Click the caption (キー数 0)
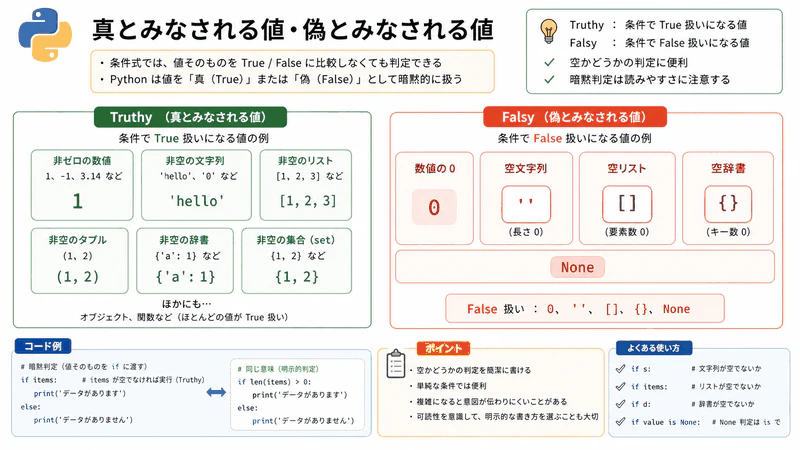 click(728, 232)
